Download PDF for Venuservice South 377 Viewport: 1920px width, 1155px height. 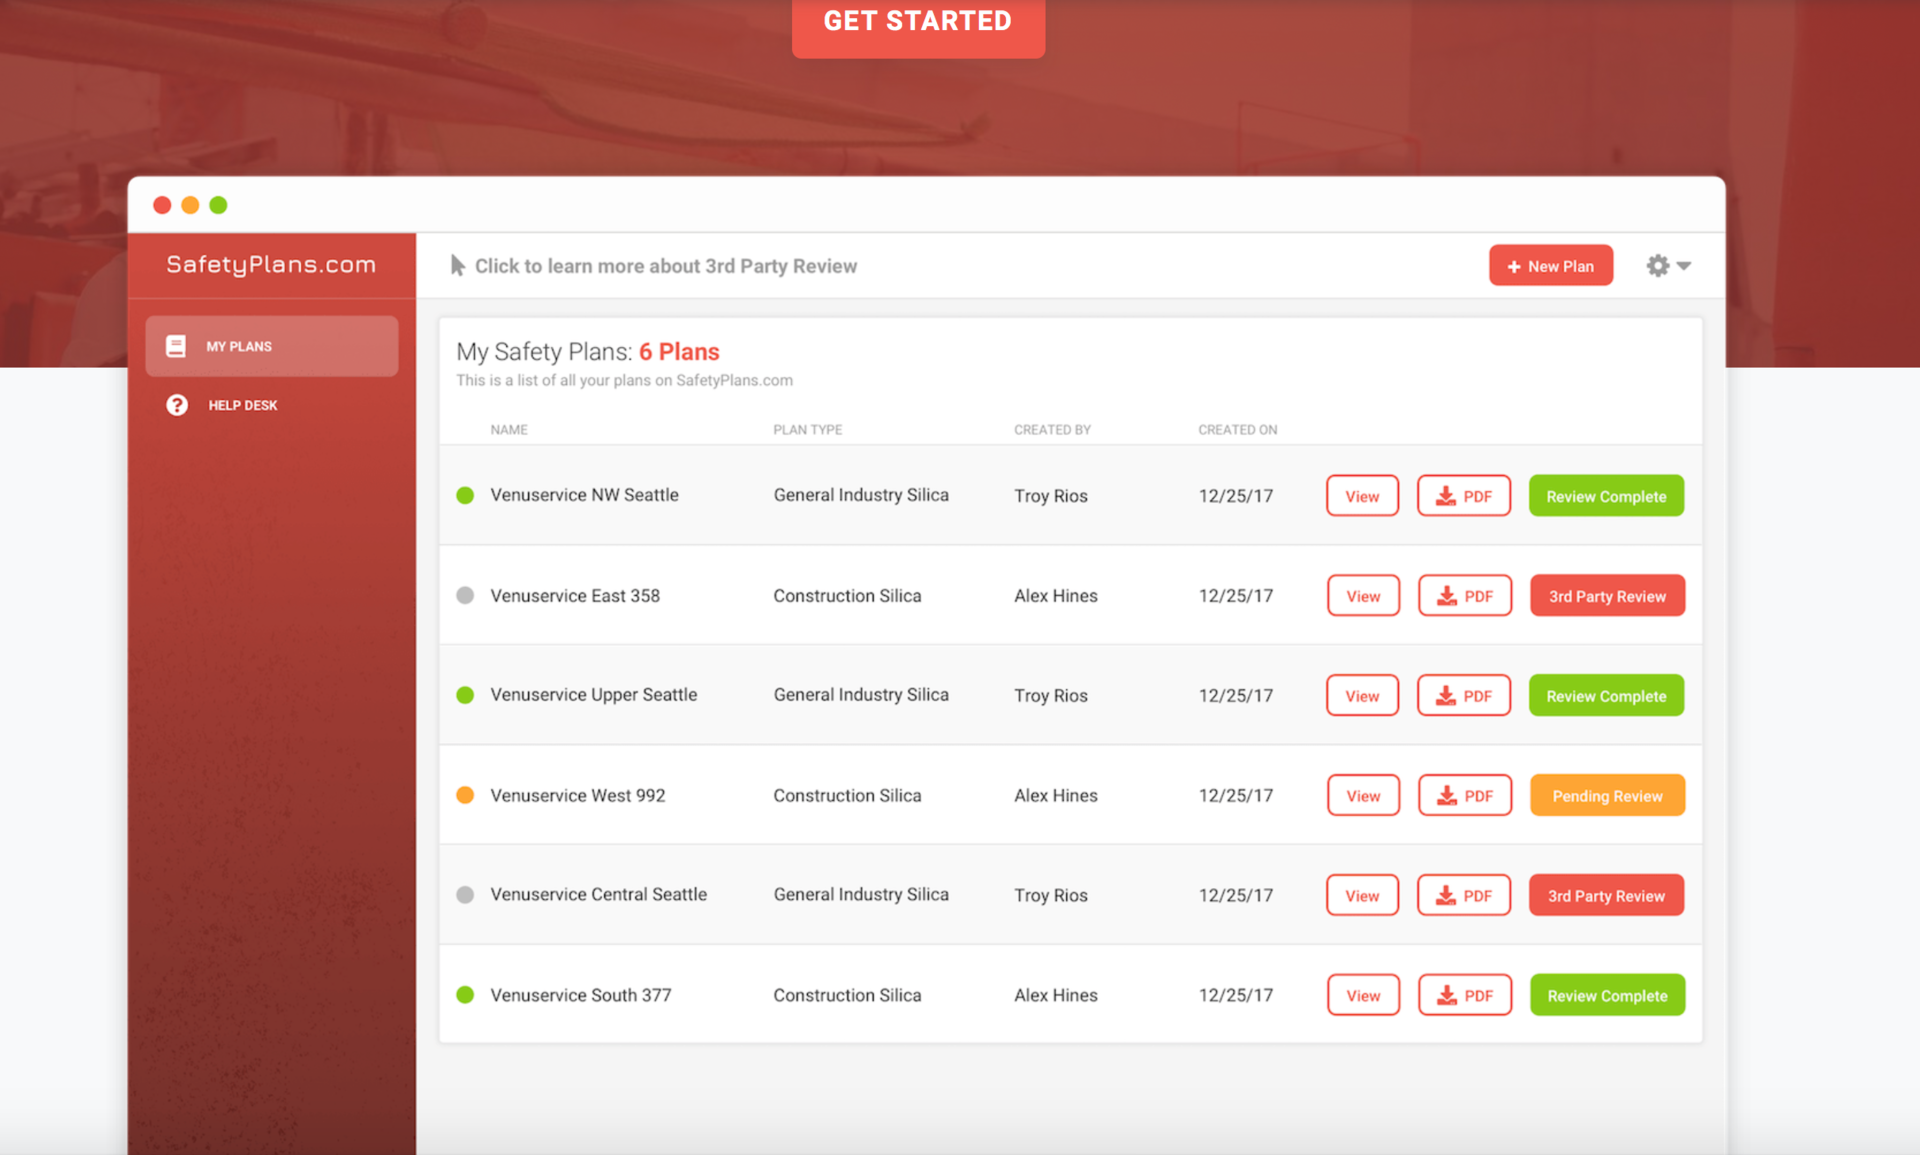(x=1465, y=996)
